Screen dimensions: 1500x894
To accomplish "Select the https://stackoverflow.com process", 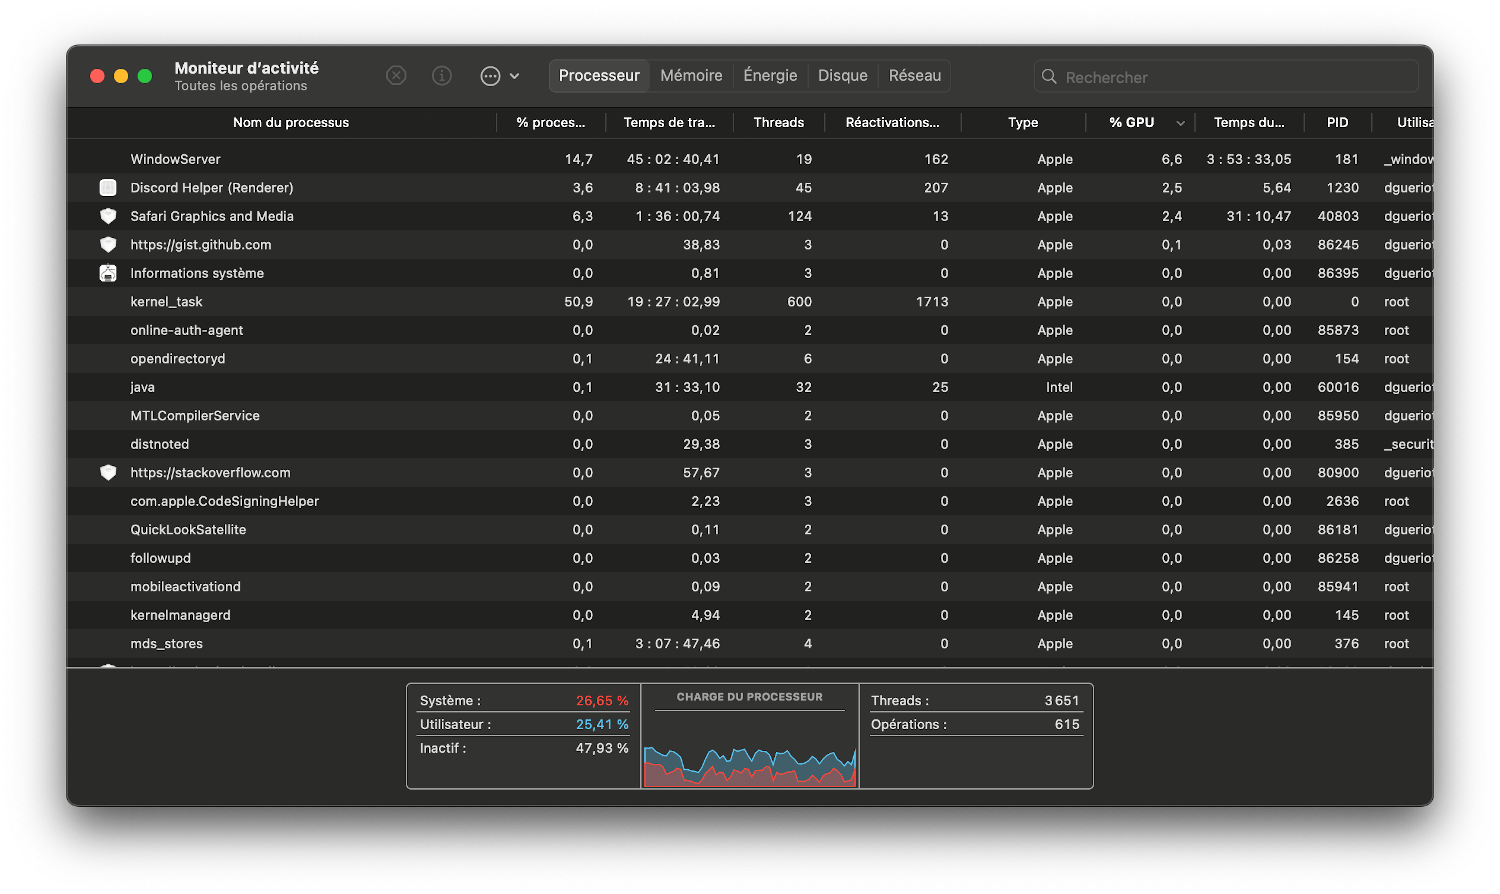I will 750,473.
